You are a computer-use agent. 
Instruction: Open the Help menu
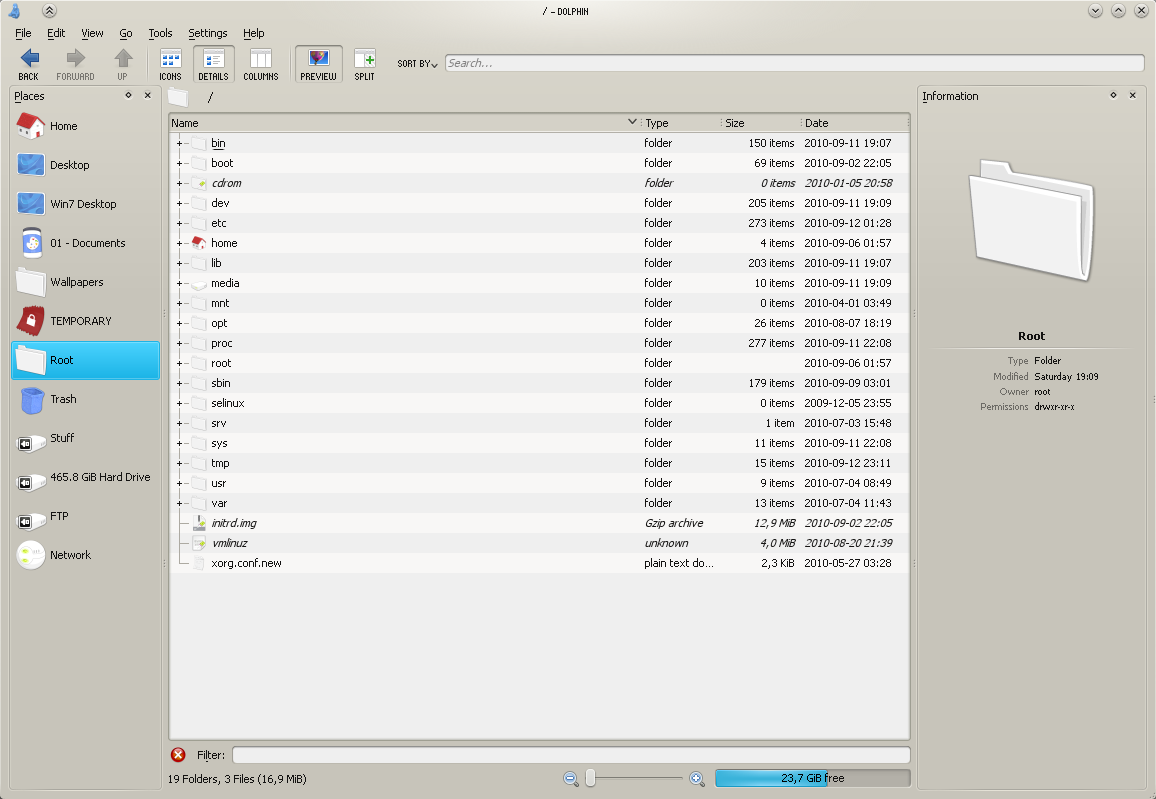pos(254,33)
